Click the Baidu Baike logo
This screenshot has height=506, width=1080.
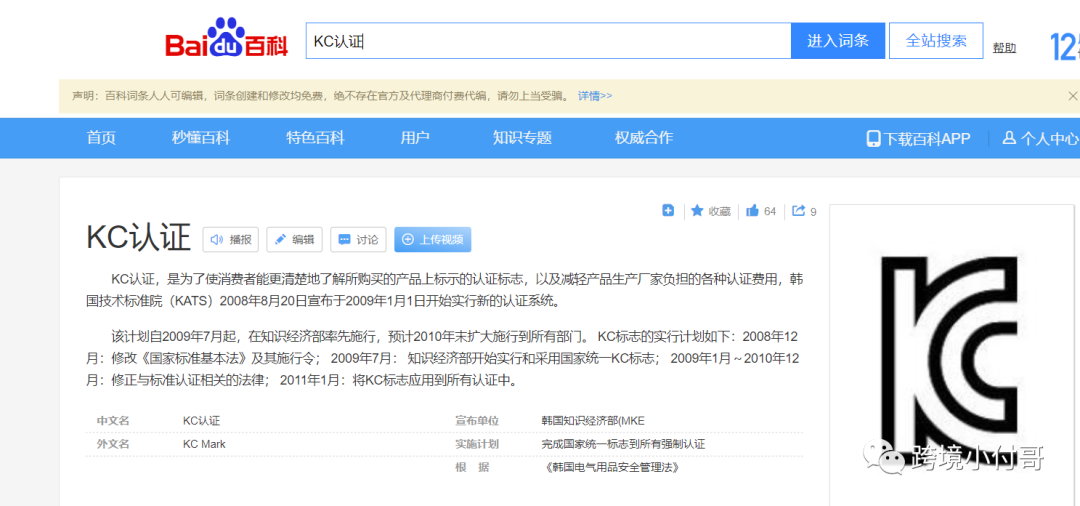(x=226, y=40)
